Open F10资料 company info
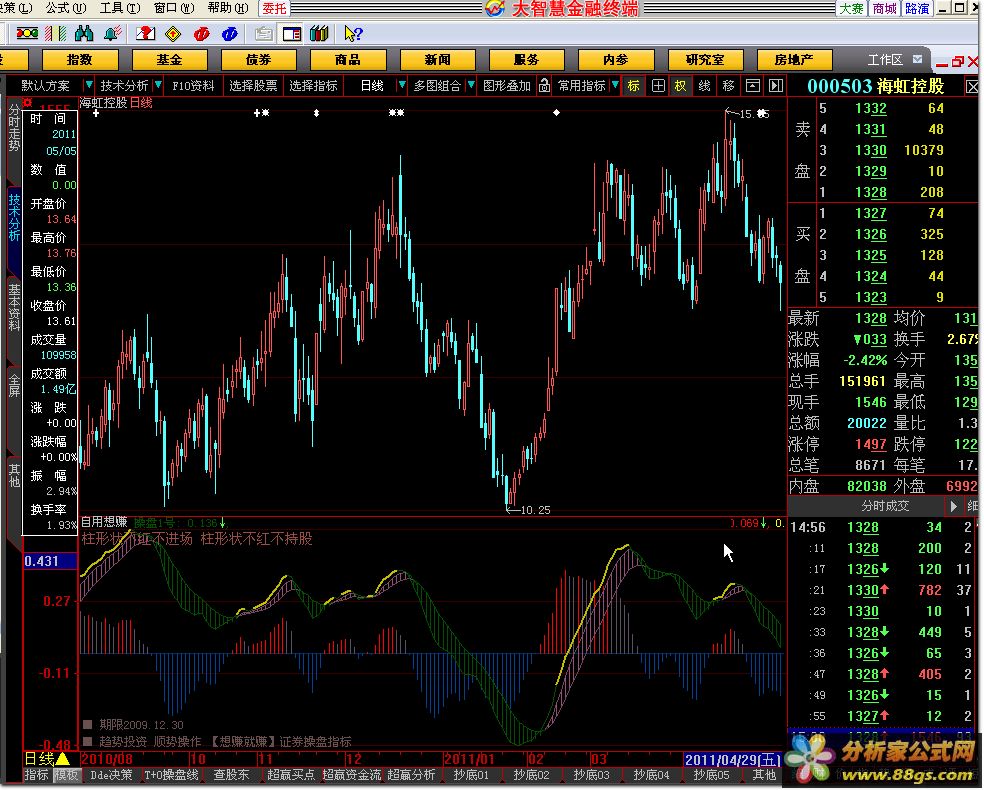 pyautogui.click(x=193, y=85)
